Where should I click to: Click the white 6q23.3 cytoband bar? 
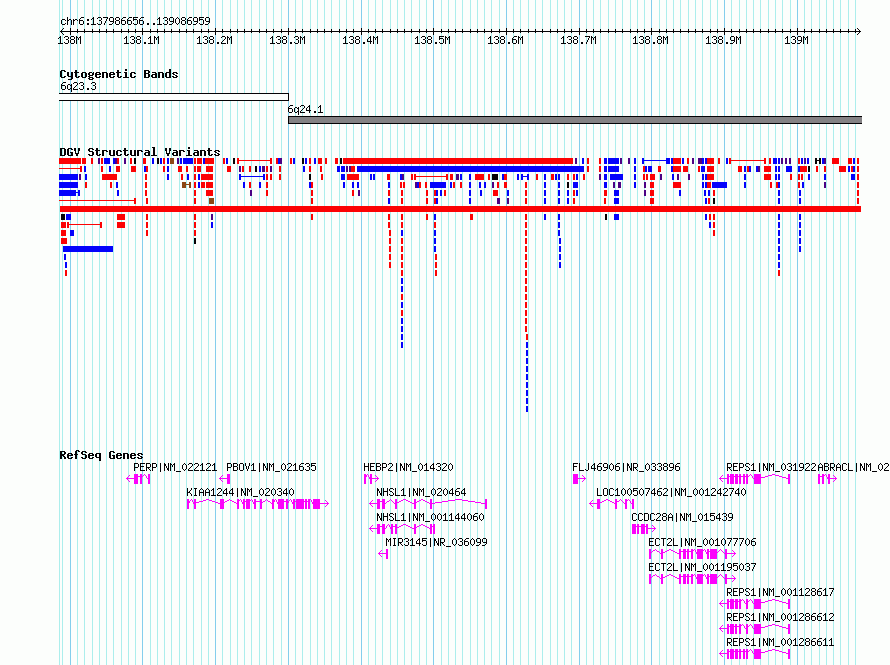174,97
